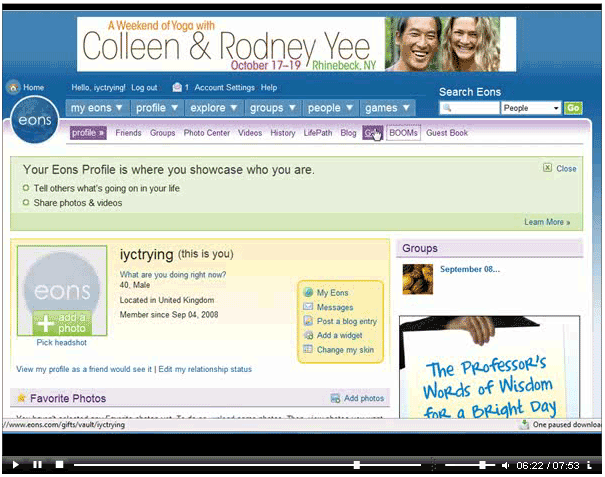This screenshot has height=477, width=605.
Task: Play the video
Action: coord(15,465)
